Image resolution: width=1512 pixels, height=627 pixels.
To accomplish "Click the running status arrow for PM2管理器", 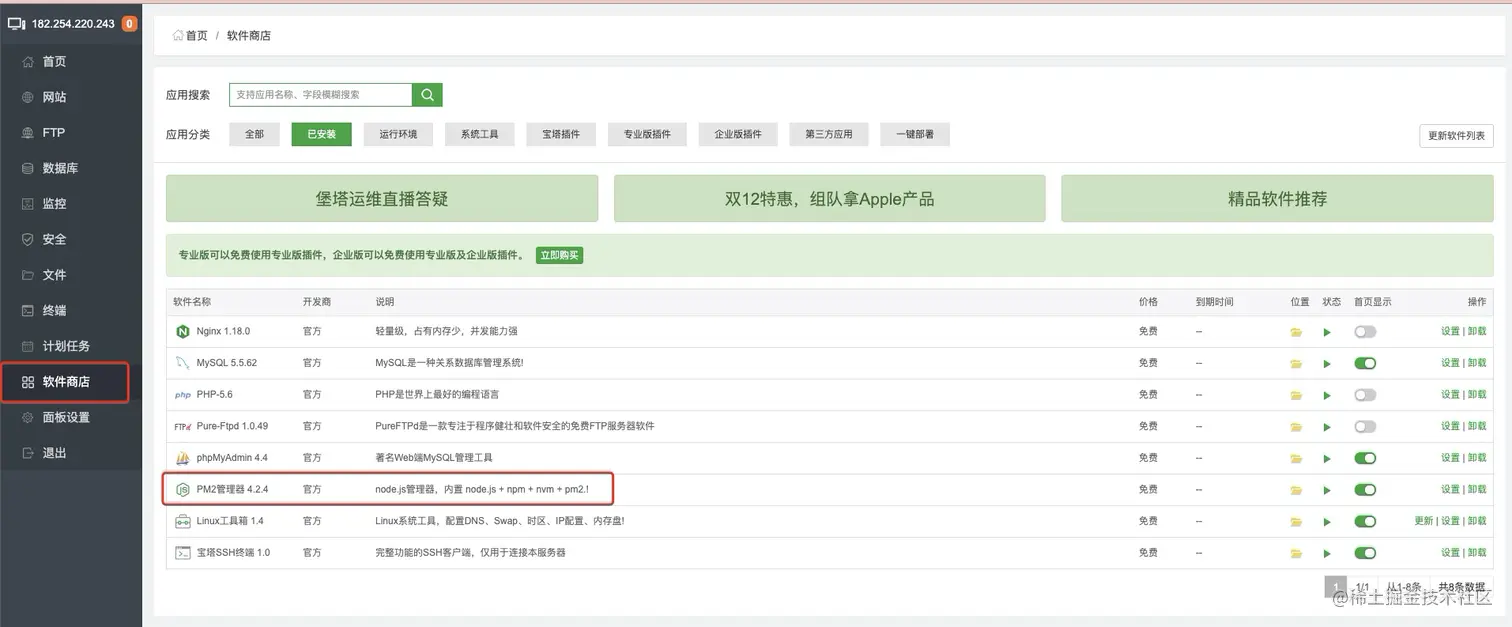I will (x=1327, y=490).
